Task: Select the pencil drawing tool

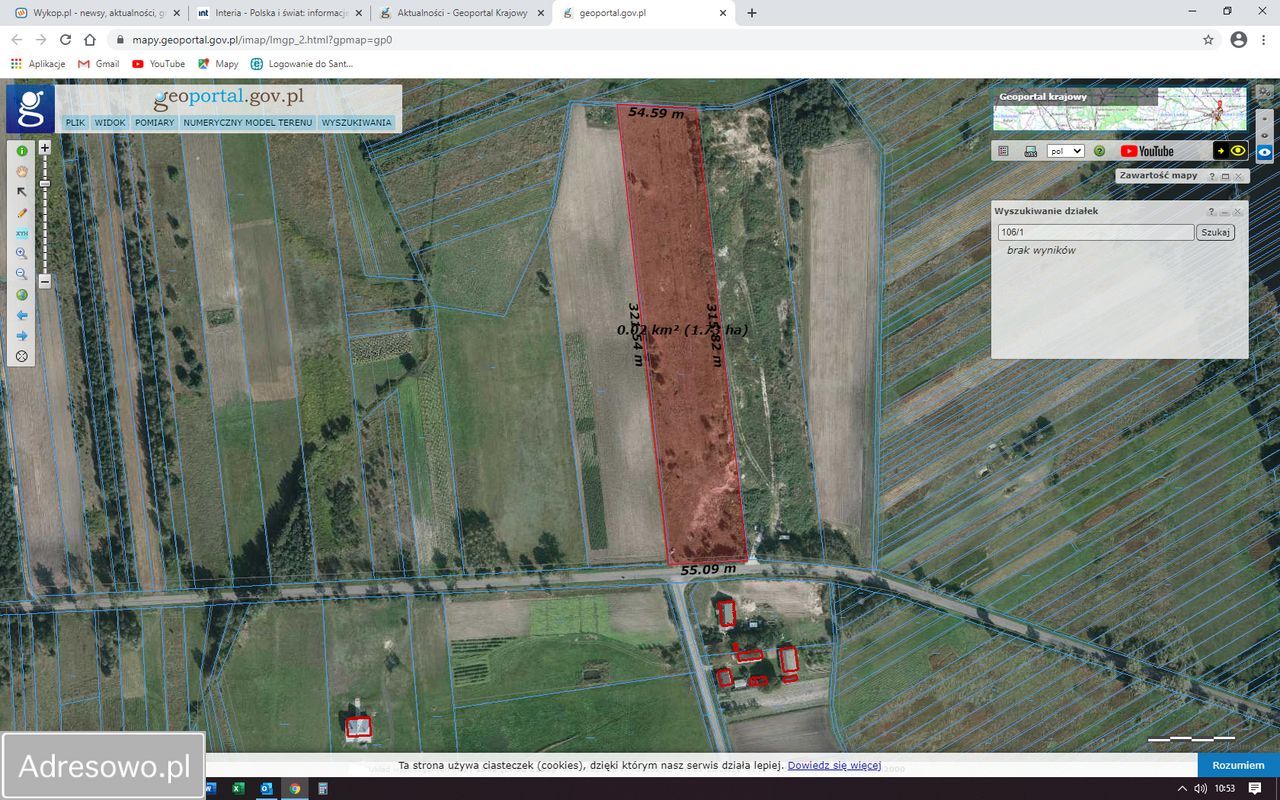Action: pos(21,213)
